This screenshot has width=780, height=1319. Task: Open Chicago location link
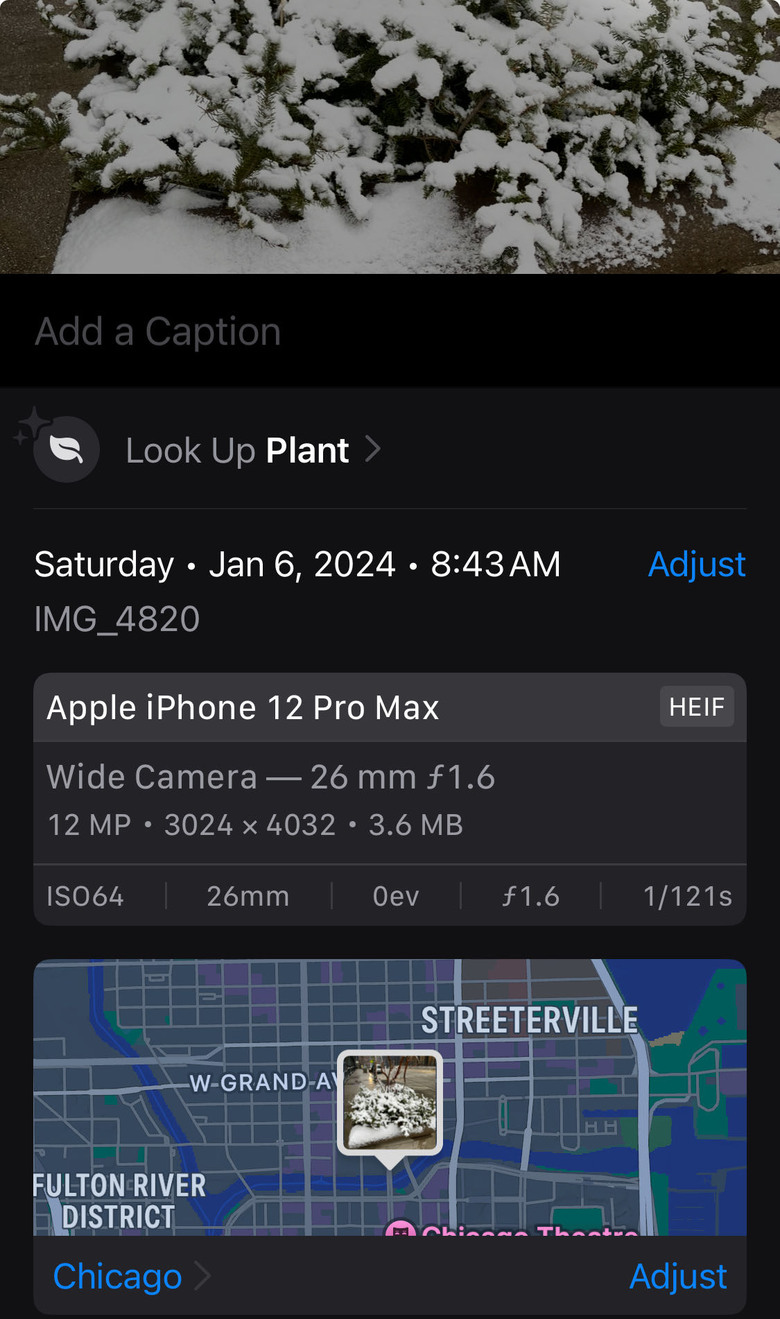(x=117, y=1276)
